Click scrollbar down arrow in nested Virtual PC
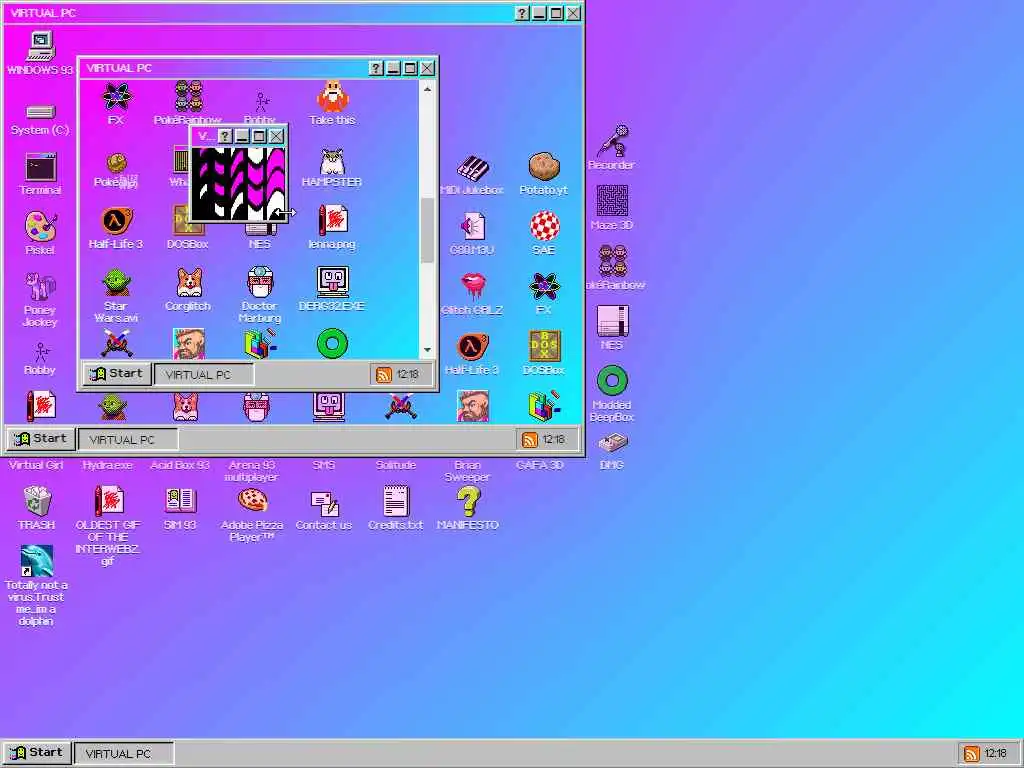 pyautogui.click(x=427, y=349)
